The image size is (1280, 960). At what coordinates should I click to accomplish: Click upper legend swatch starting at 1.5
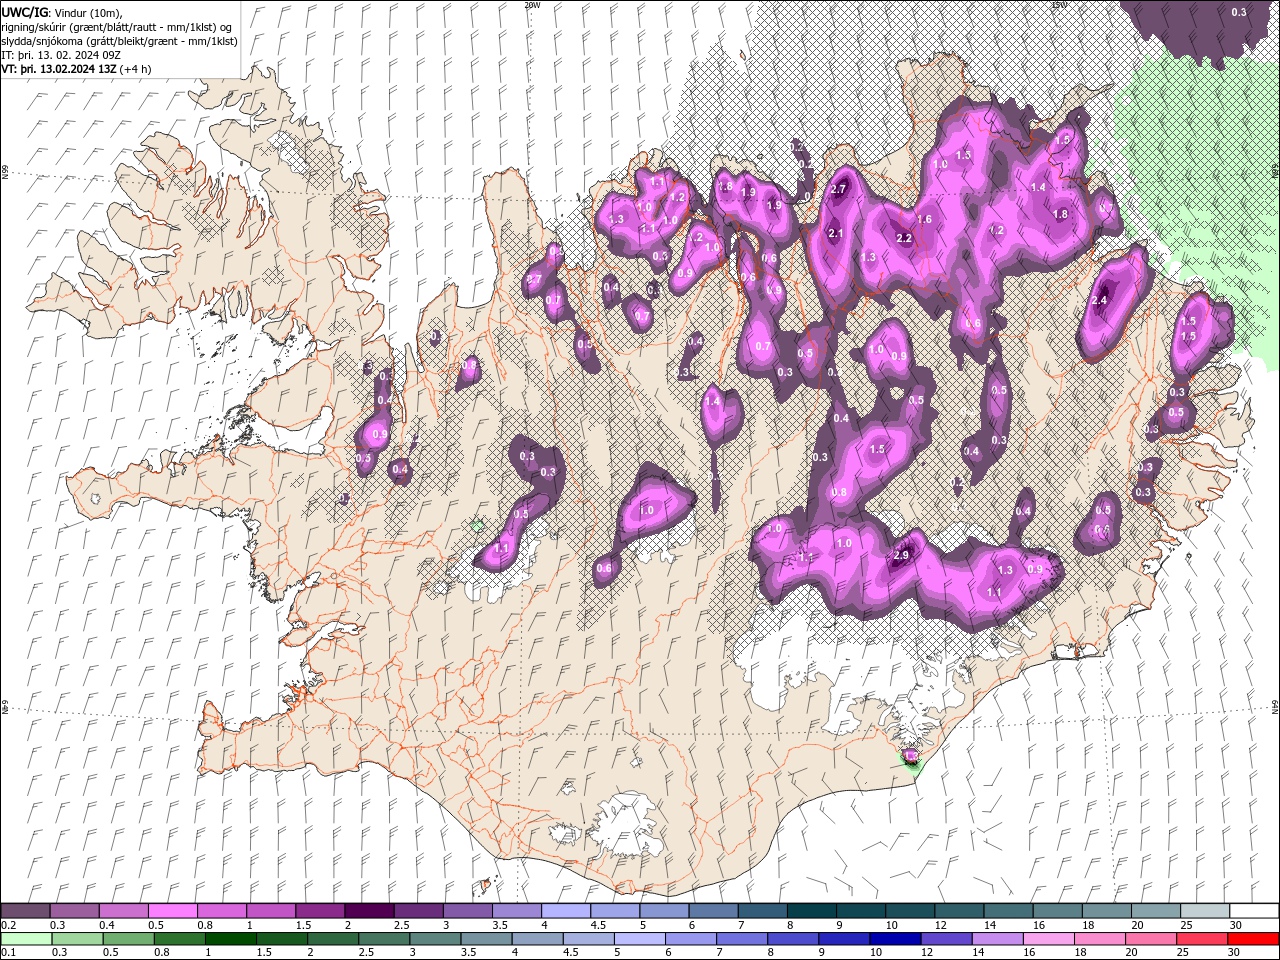[x=319, y=911]
